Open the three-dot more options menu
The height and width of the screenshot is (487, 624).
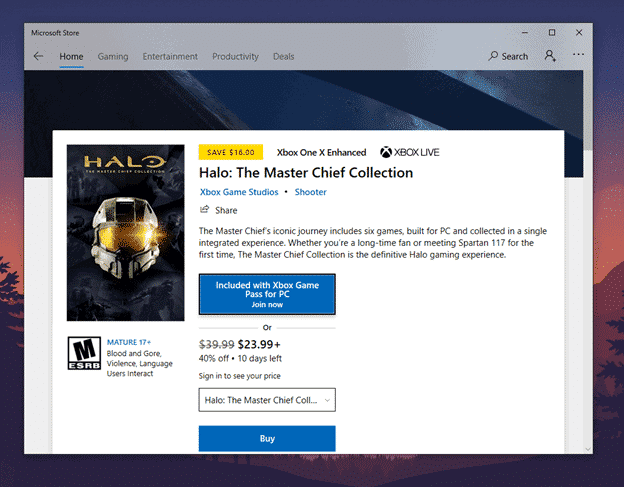tap(578, 55)
